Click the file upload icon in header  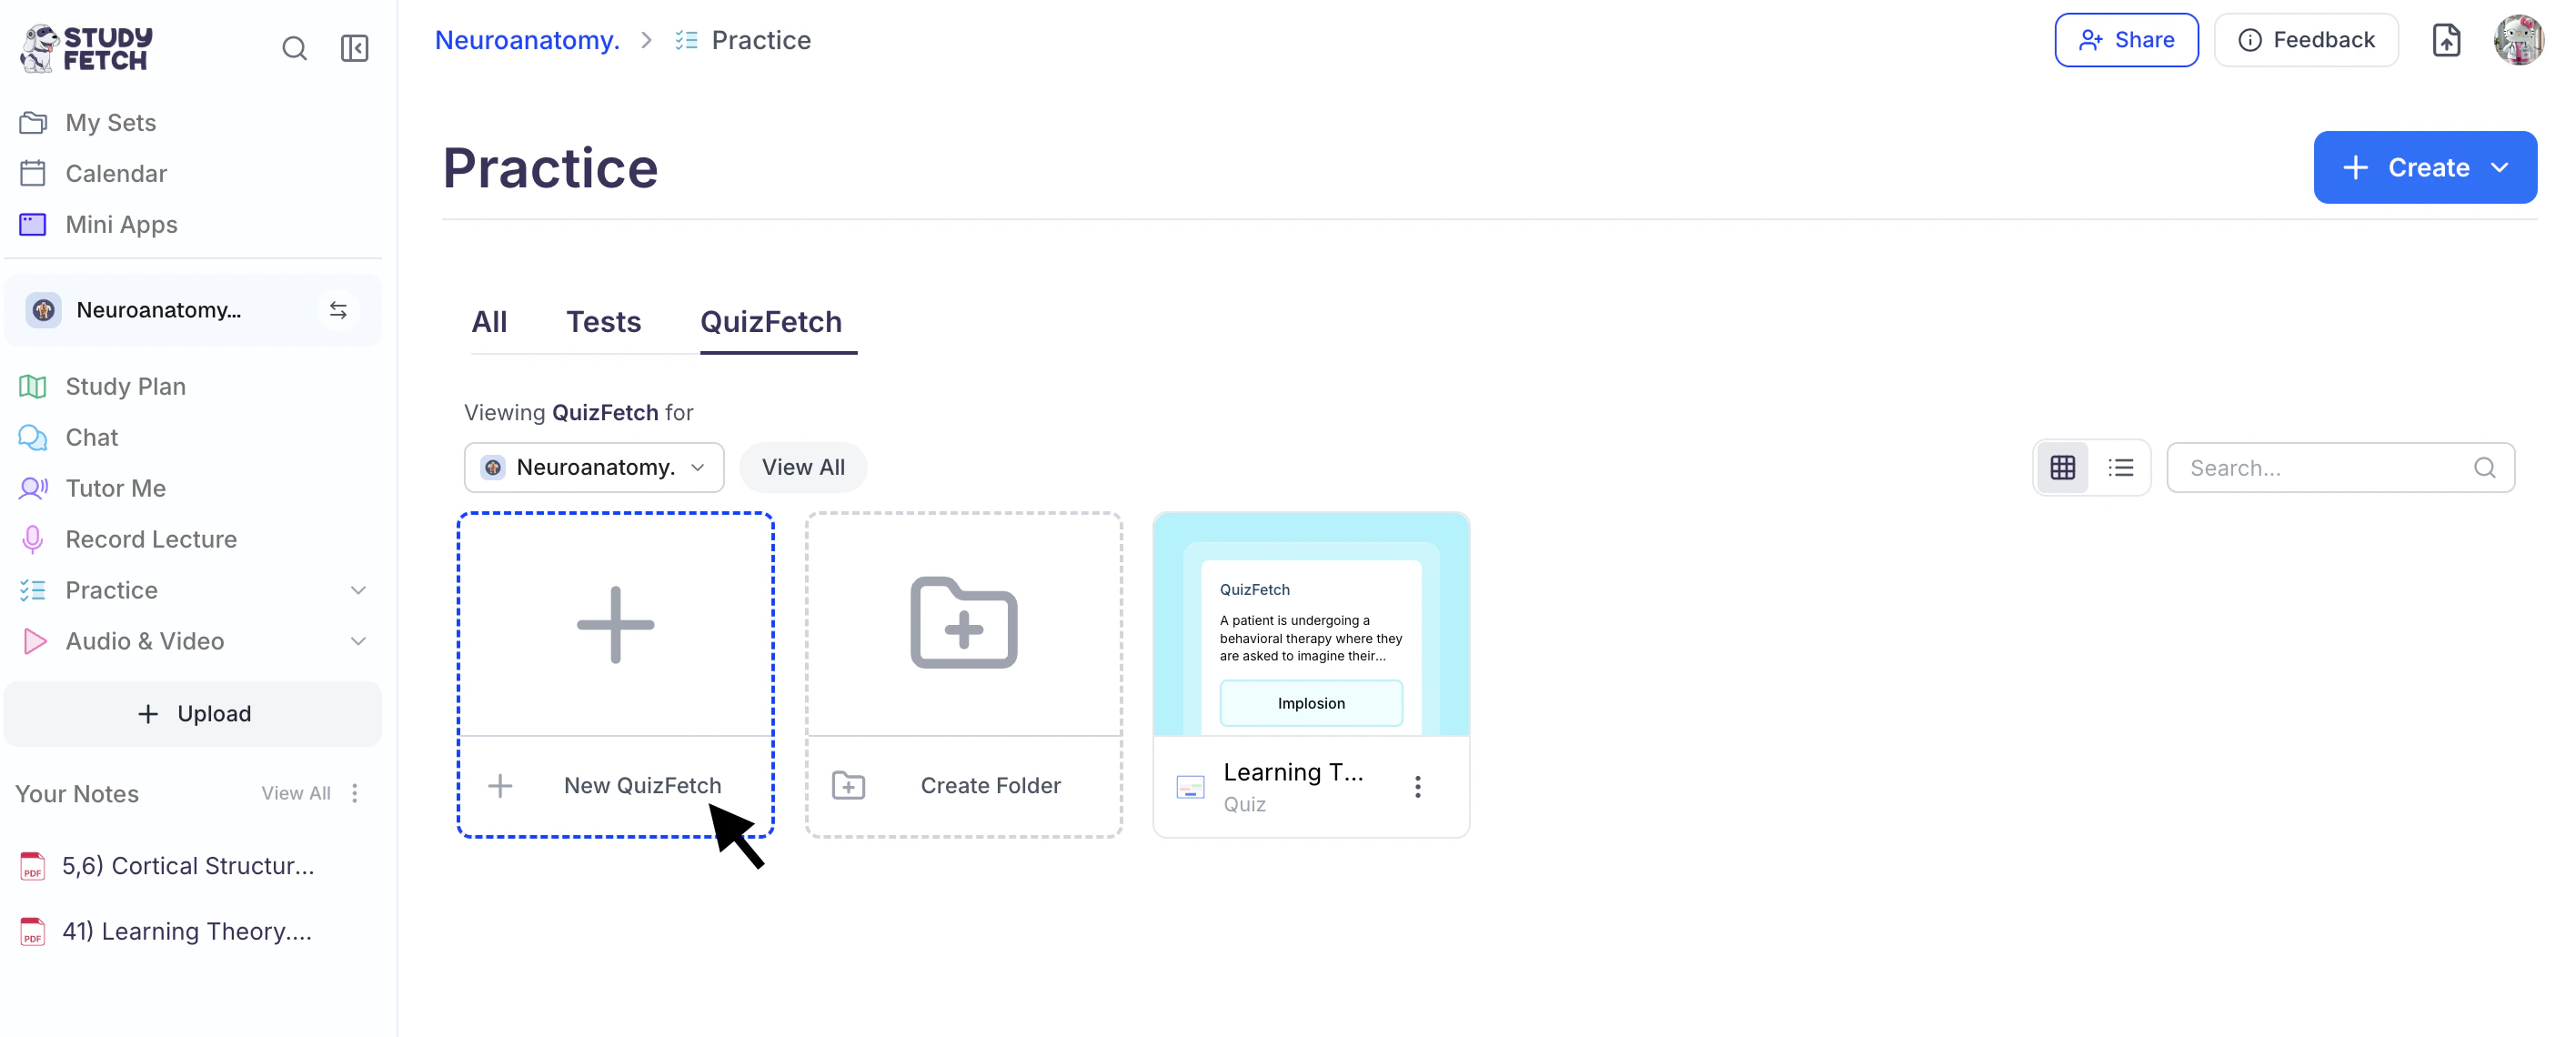coord(2446,40)
